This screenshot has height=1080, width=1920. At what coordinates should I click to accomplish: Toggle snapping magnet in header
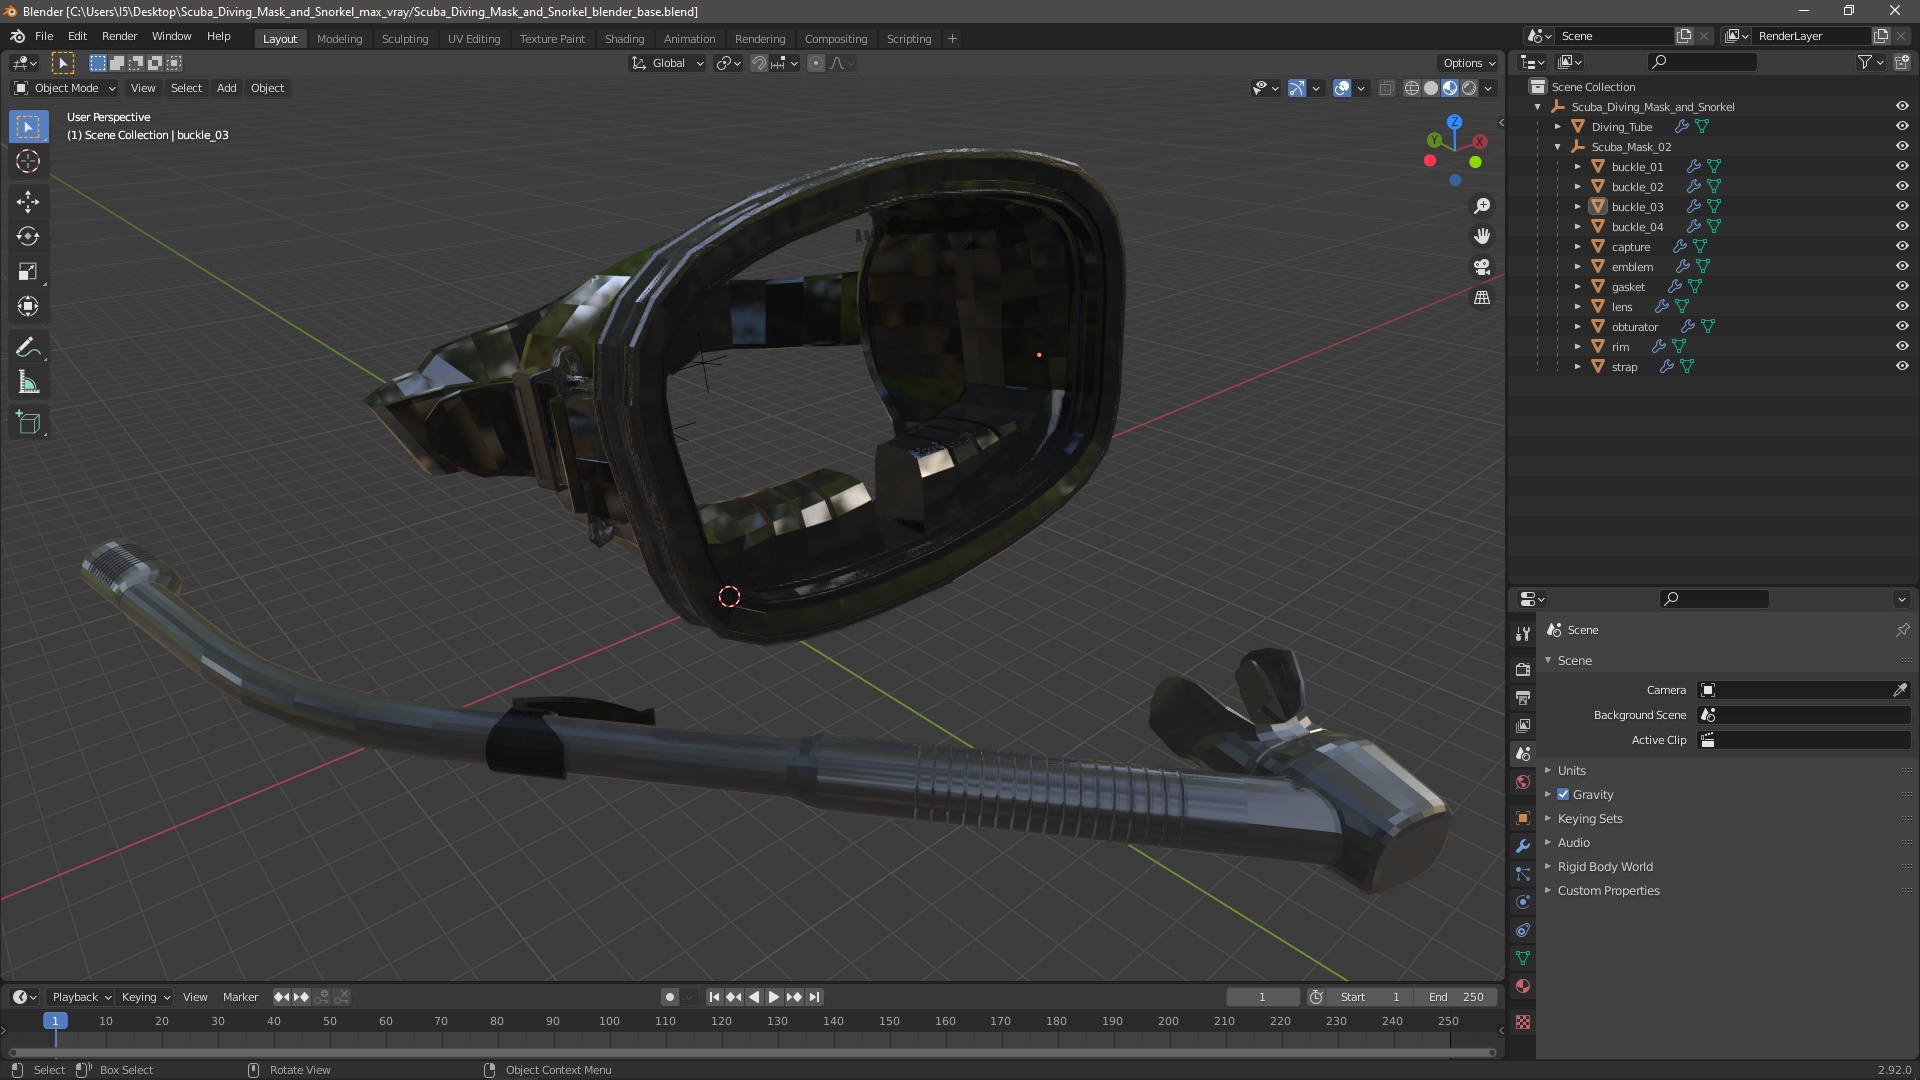point(759,63)
